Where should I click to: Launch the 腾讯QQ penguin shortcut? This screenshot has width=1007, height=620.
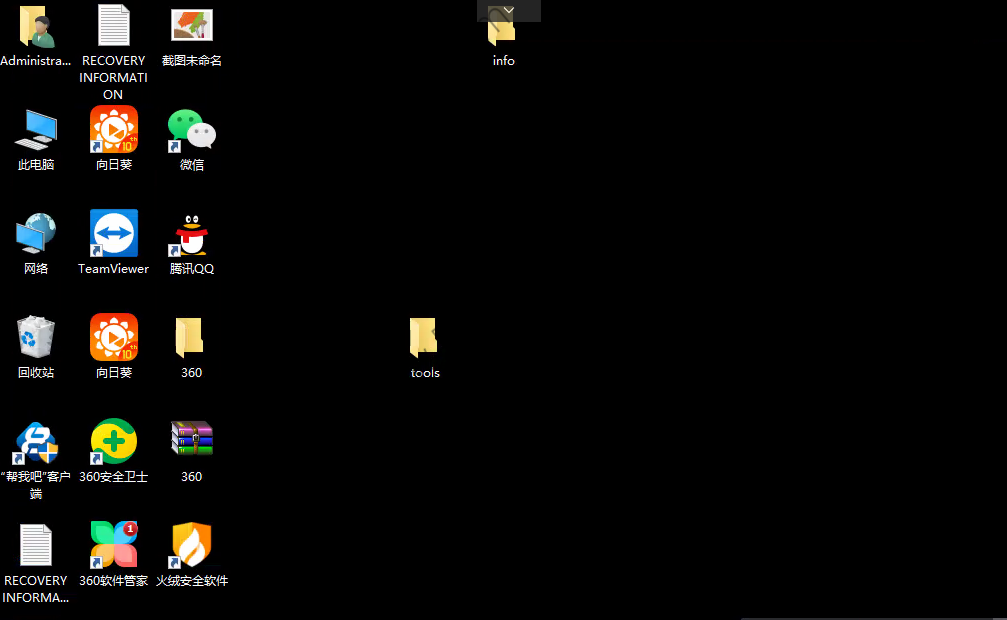[x=191, y=234]
